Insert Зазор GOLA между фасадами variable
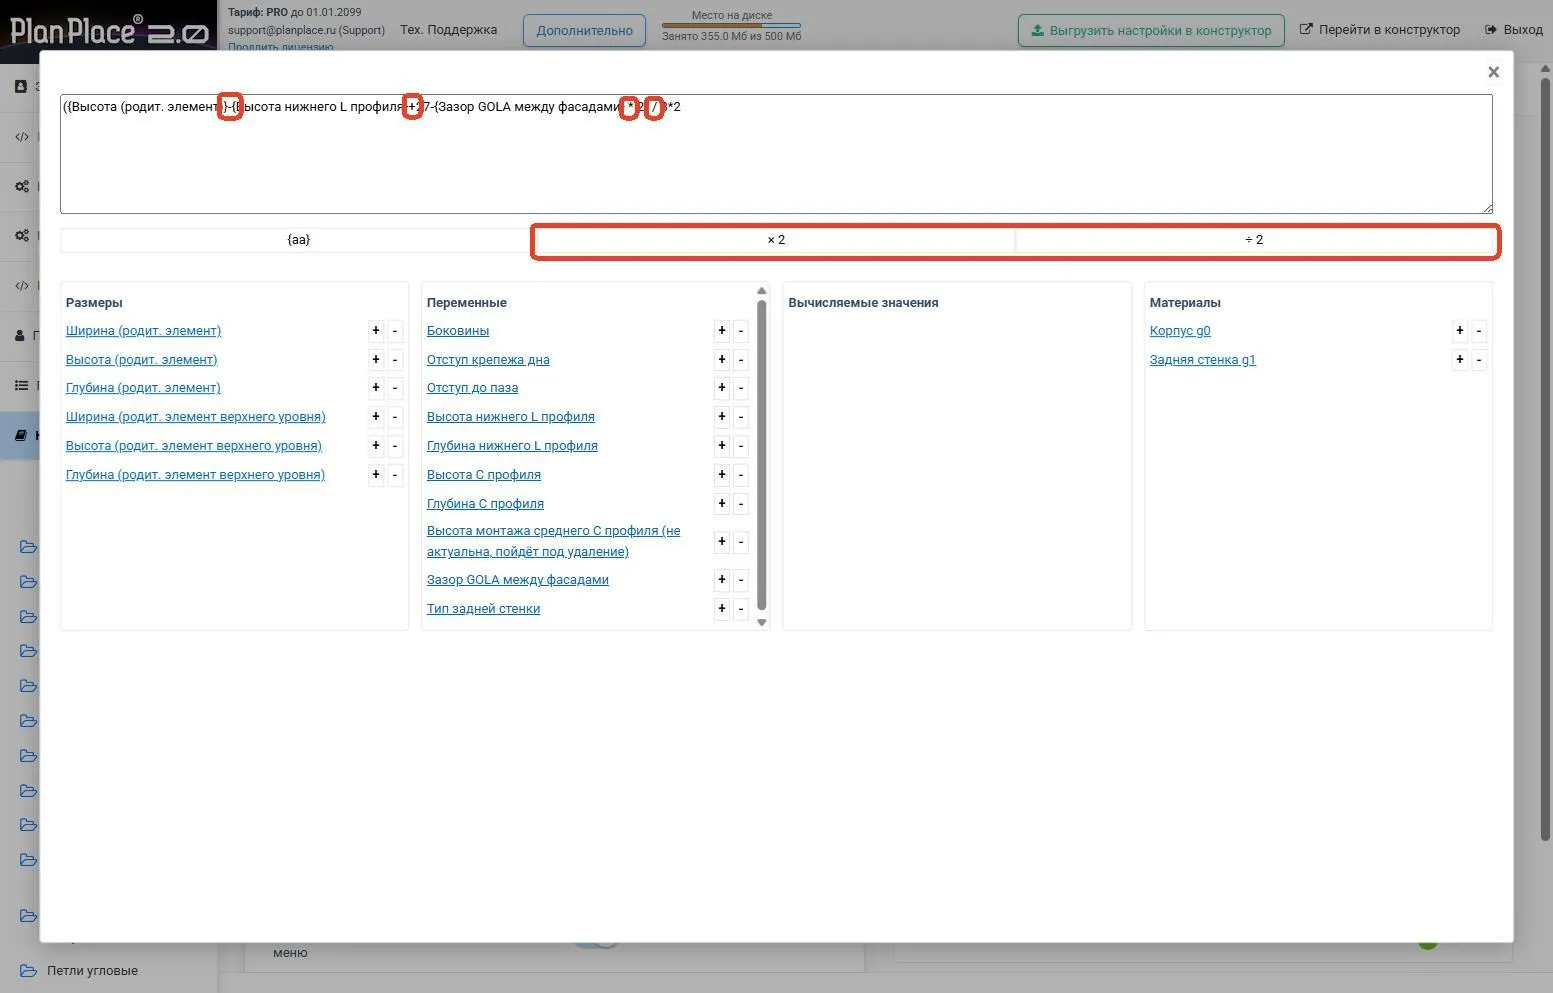 click(x=518, y=580)
